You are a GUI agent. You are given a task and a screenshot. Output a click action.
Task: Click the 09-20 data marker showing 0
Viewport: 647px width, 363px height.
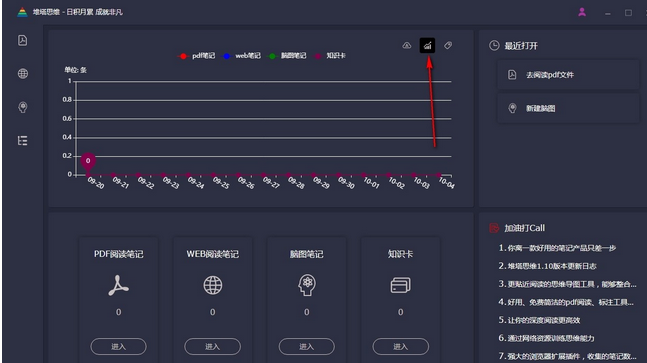pyautogui.click(x=88, y=162)
